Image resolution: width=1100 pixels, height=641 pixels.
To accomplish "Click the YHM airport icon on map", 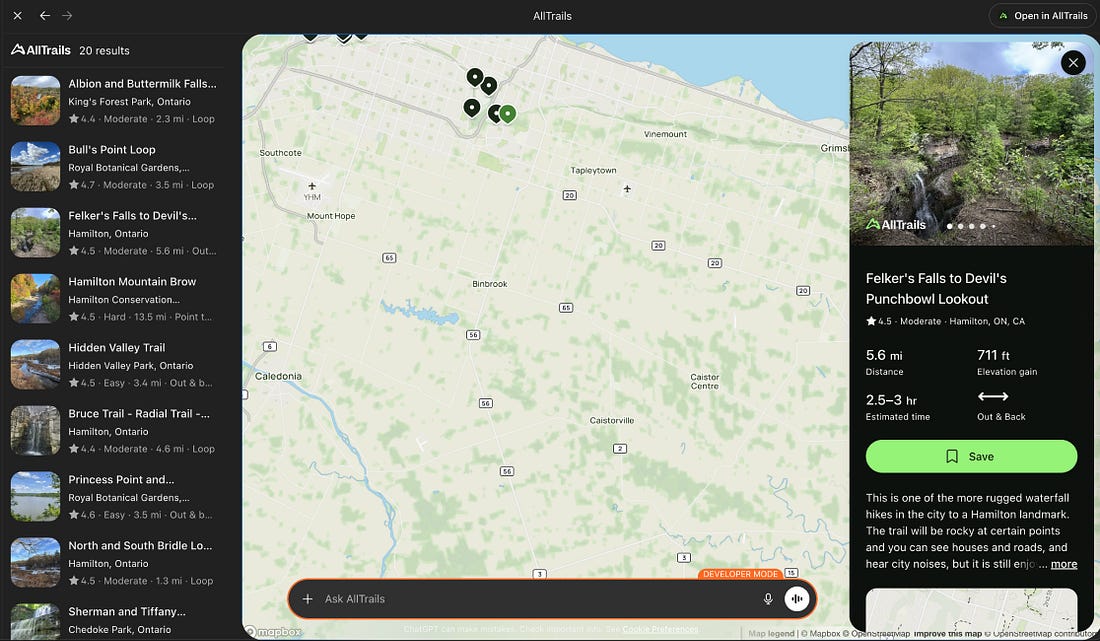I will (x=312, y=186).
